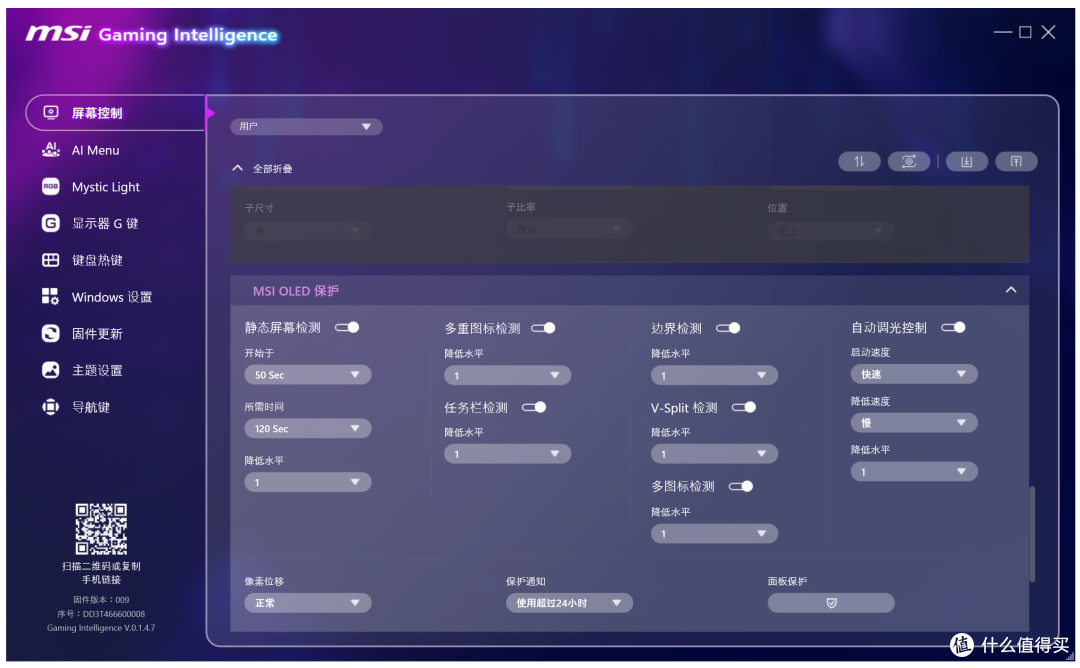Image resolution: width=1080 pixels, height=668 pixels.
Task: Click the MSI OLED 保护 heading
Action: coord(295,291)
